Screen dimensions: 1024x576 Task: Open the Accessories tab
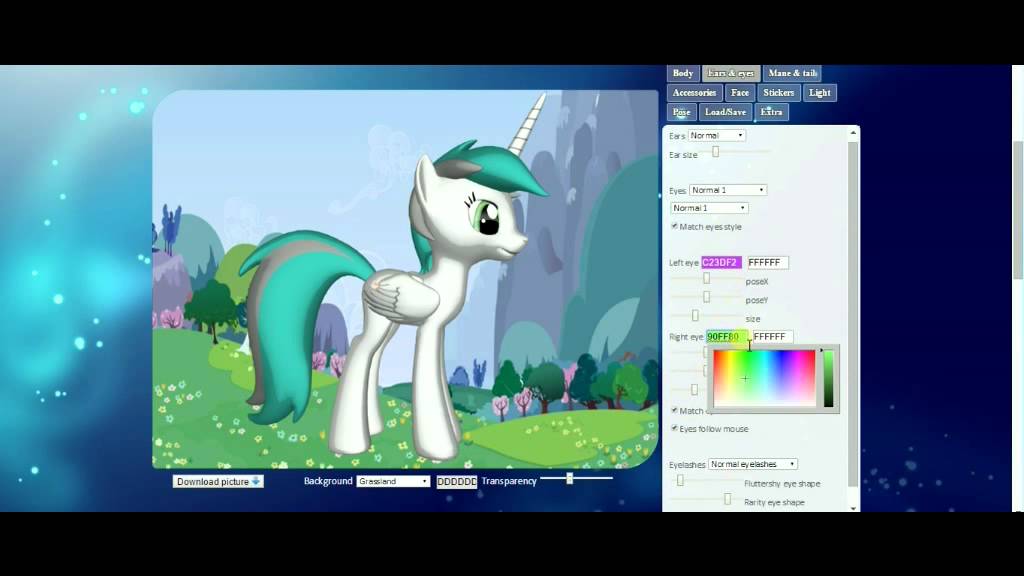pyautogui.click(x=694, y=93)
